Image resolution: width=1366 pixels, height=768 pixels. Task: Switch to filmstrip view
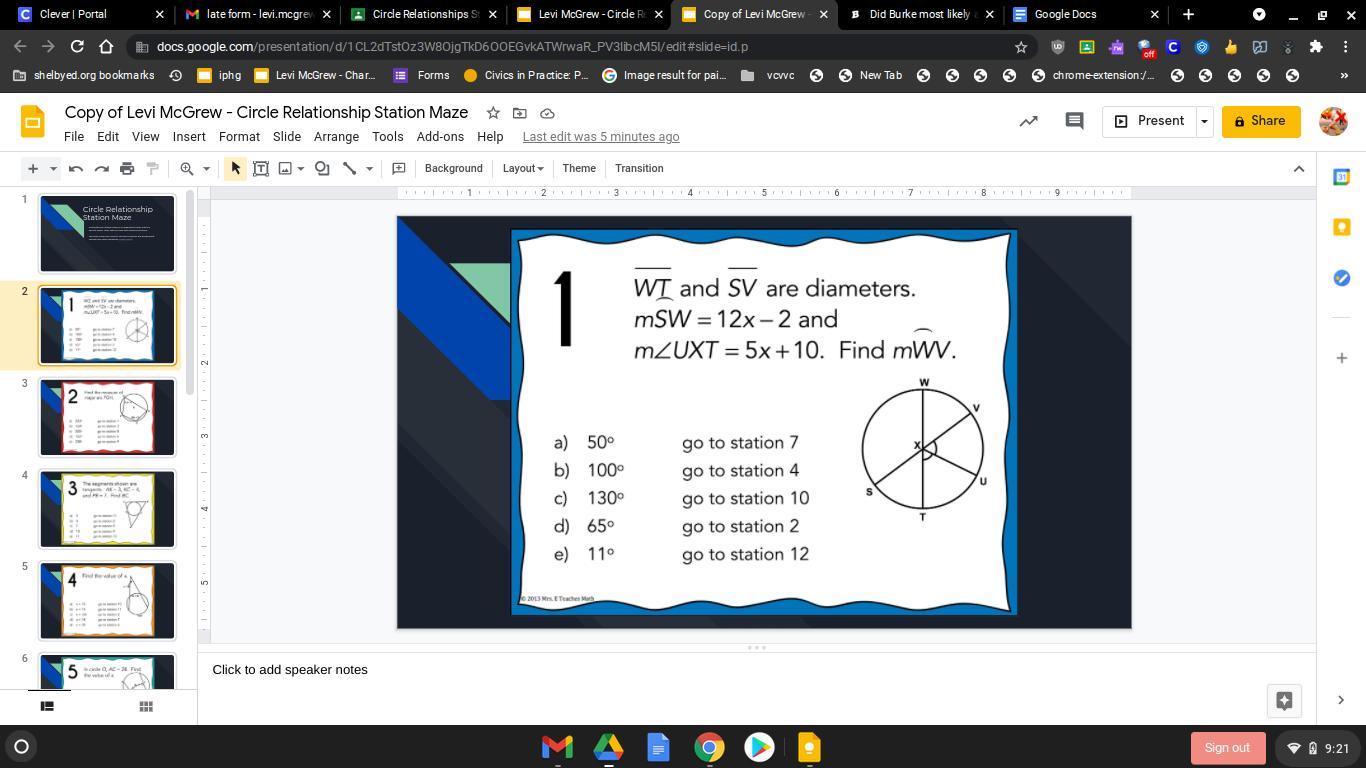pyautogui.click(x=46, y=706)
